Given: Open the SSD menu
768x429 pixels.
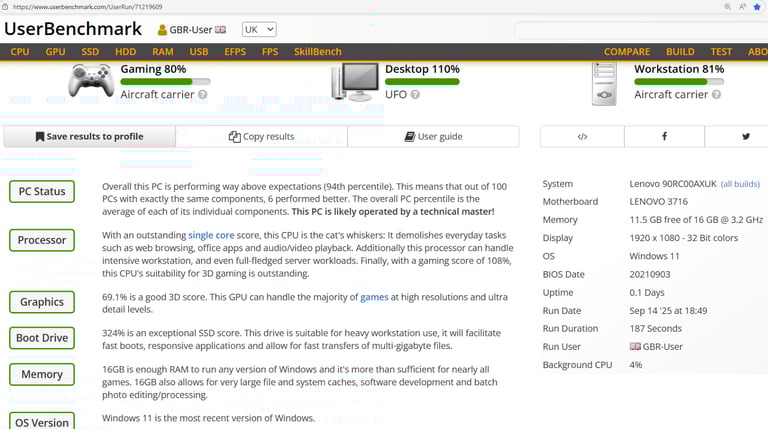Looking at the screenshot, I should pyautogui.click(x=90, y=52).
